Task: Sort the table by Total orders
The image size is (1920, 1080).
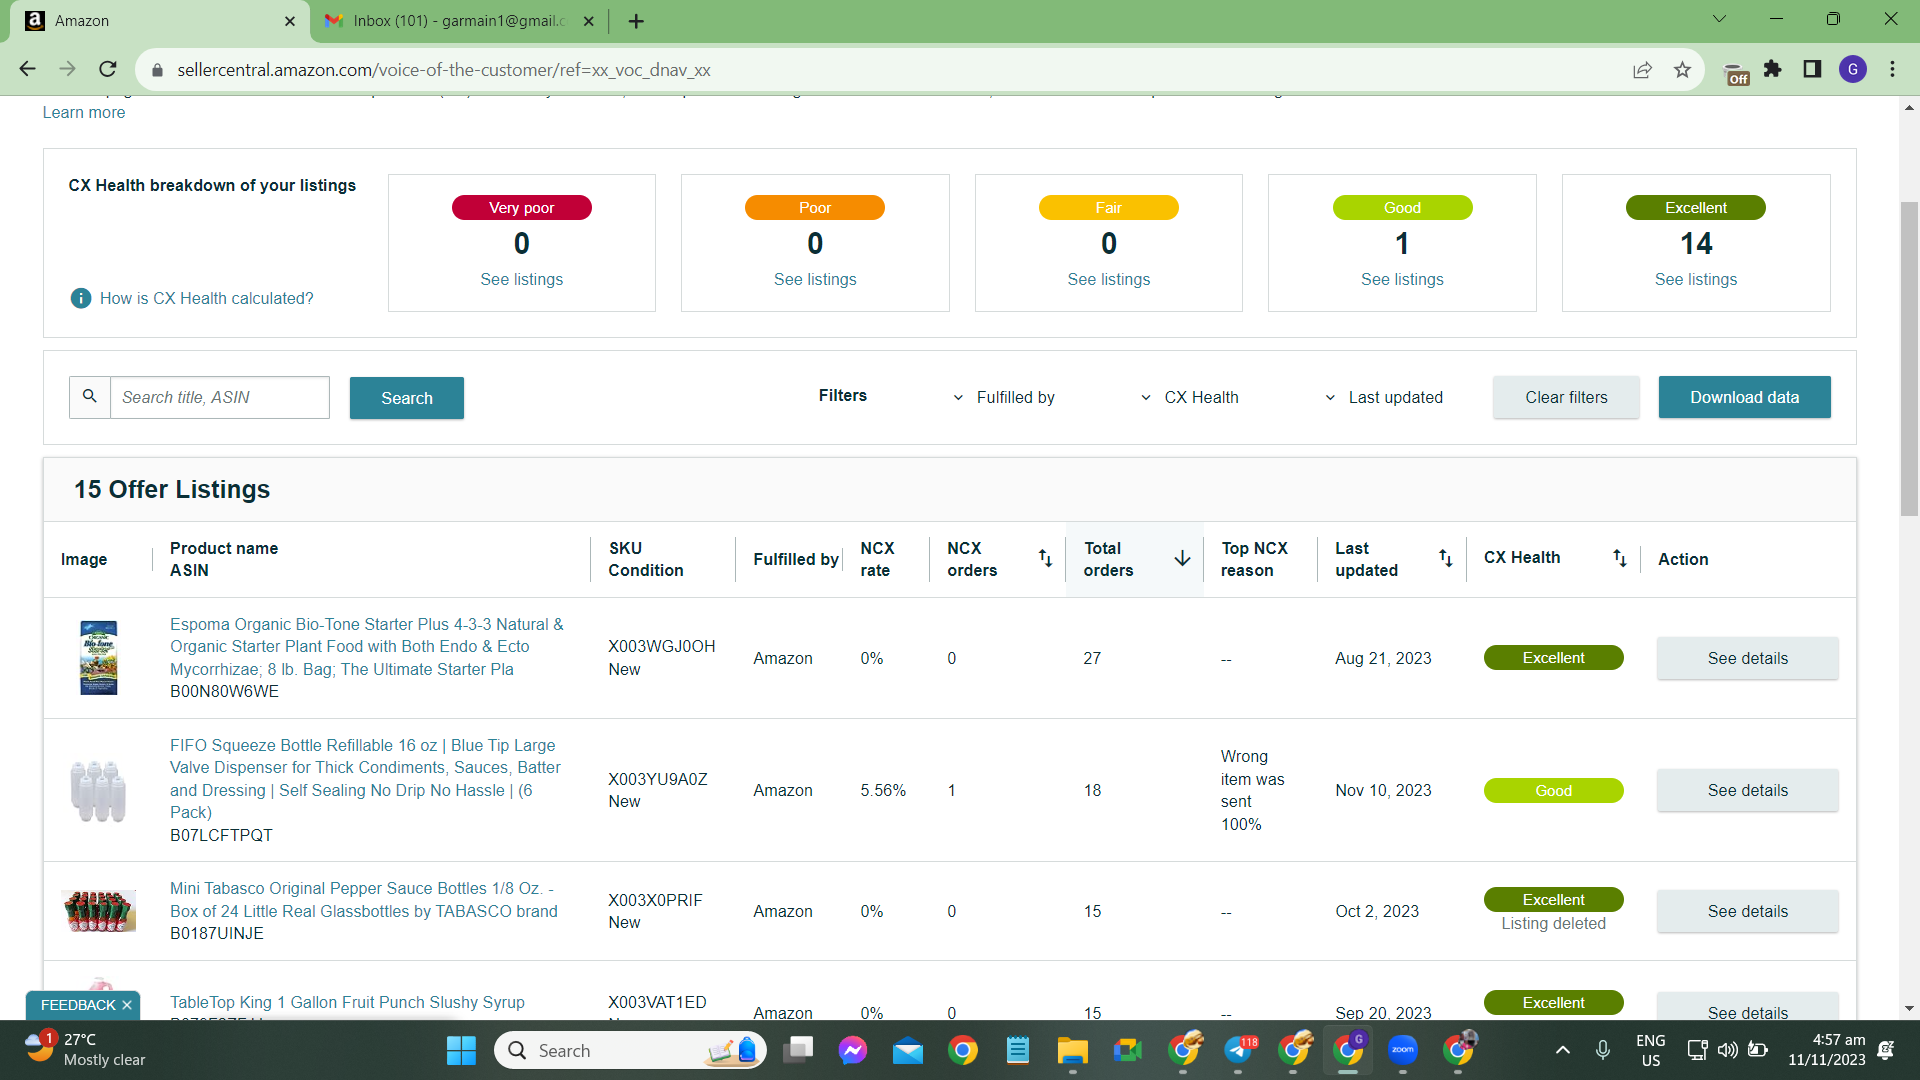Action: point(1182,558)
